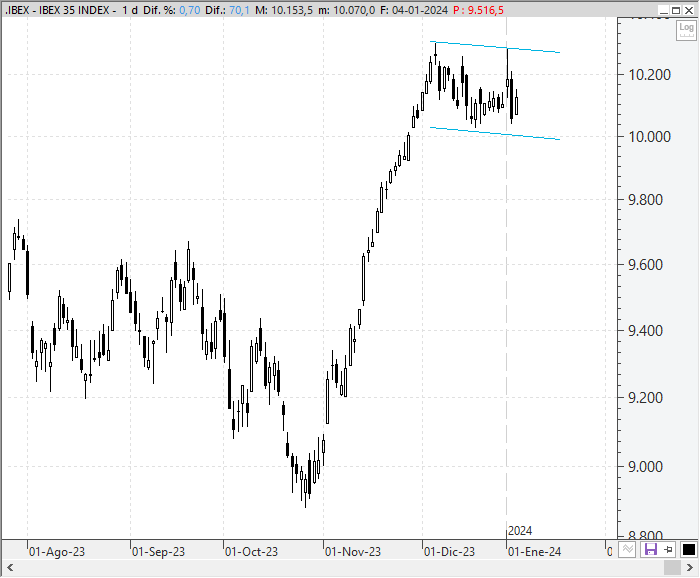This screenshot has width=700, height=578.
Task: Click the purple save diskette icon
Action: [650, 549]
